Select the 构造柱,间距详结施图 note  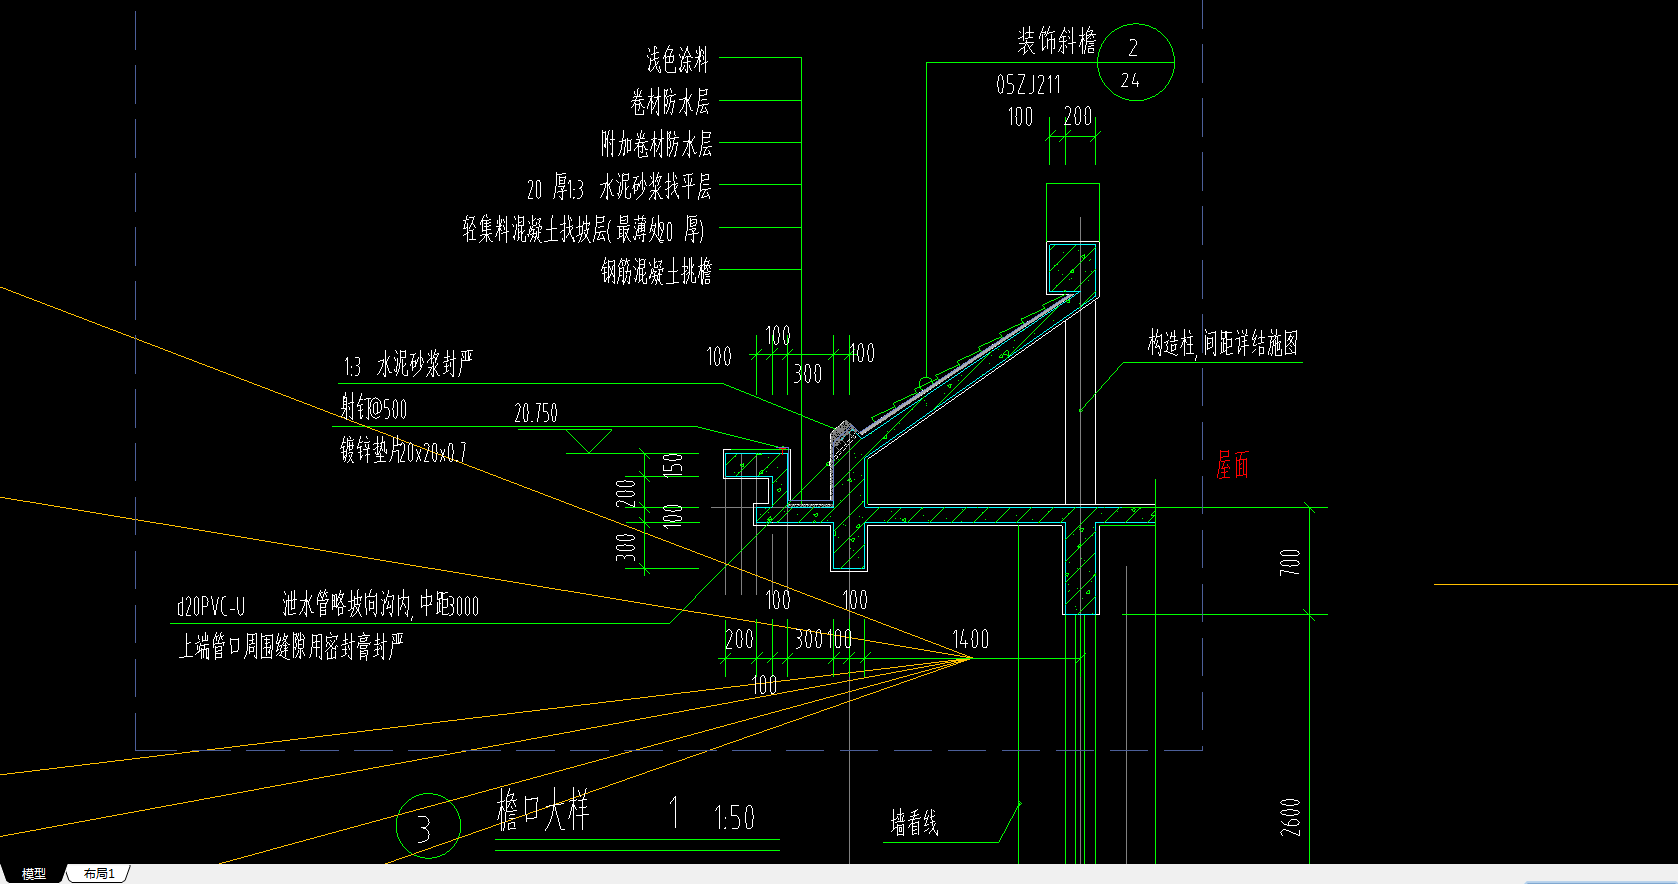(x=1223, y=344)
